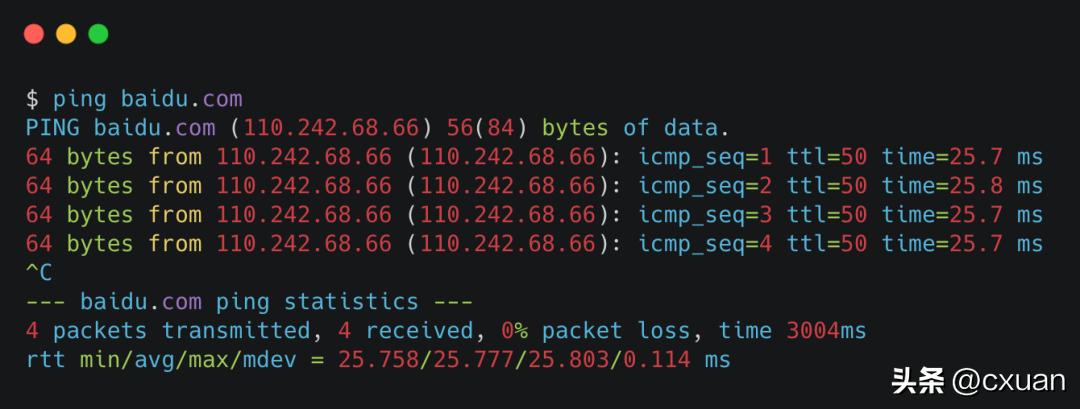The image size is (1080, 409).
Task: Click the "3004ms" total time value
Action: pyautogui.click(x=826, y=330)
